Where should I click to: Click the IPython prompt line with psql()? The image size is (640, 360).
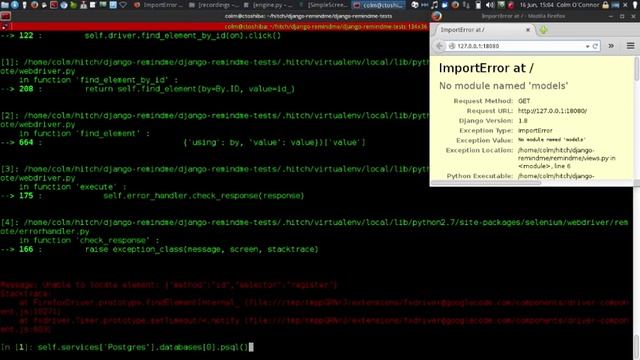(127, 347)
